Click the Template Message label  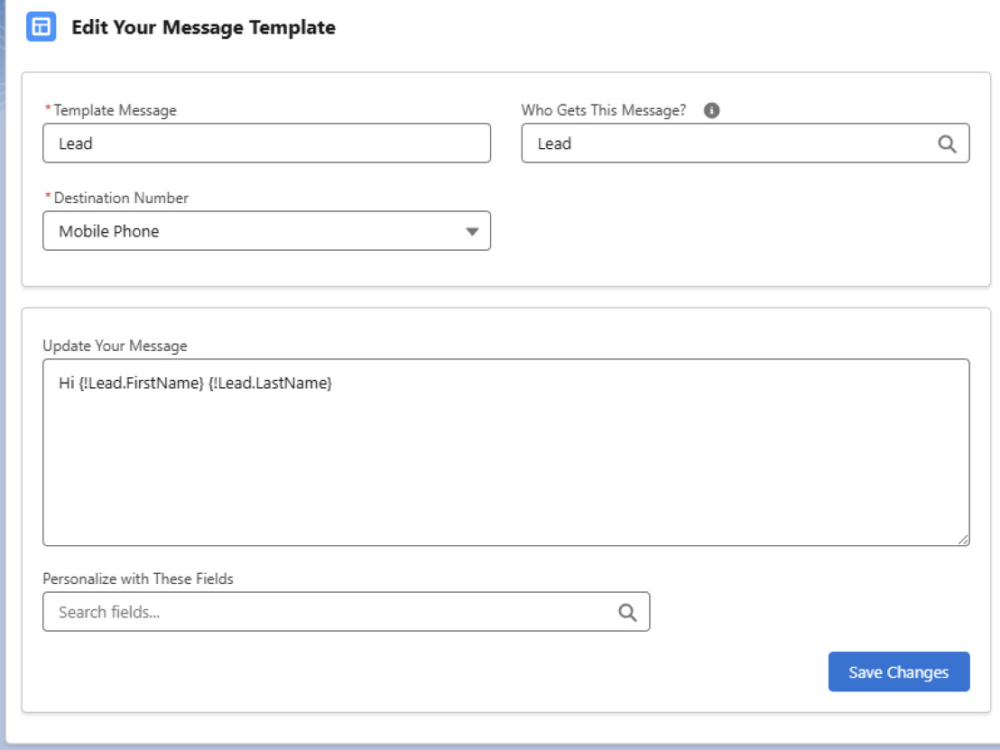[x=115, y=110]
